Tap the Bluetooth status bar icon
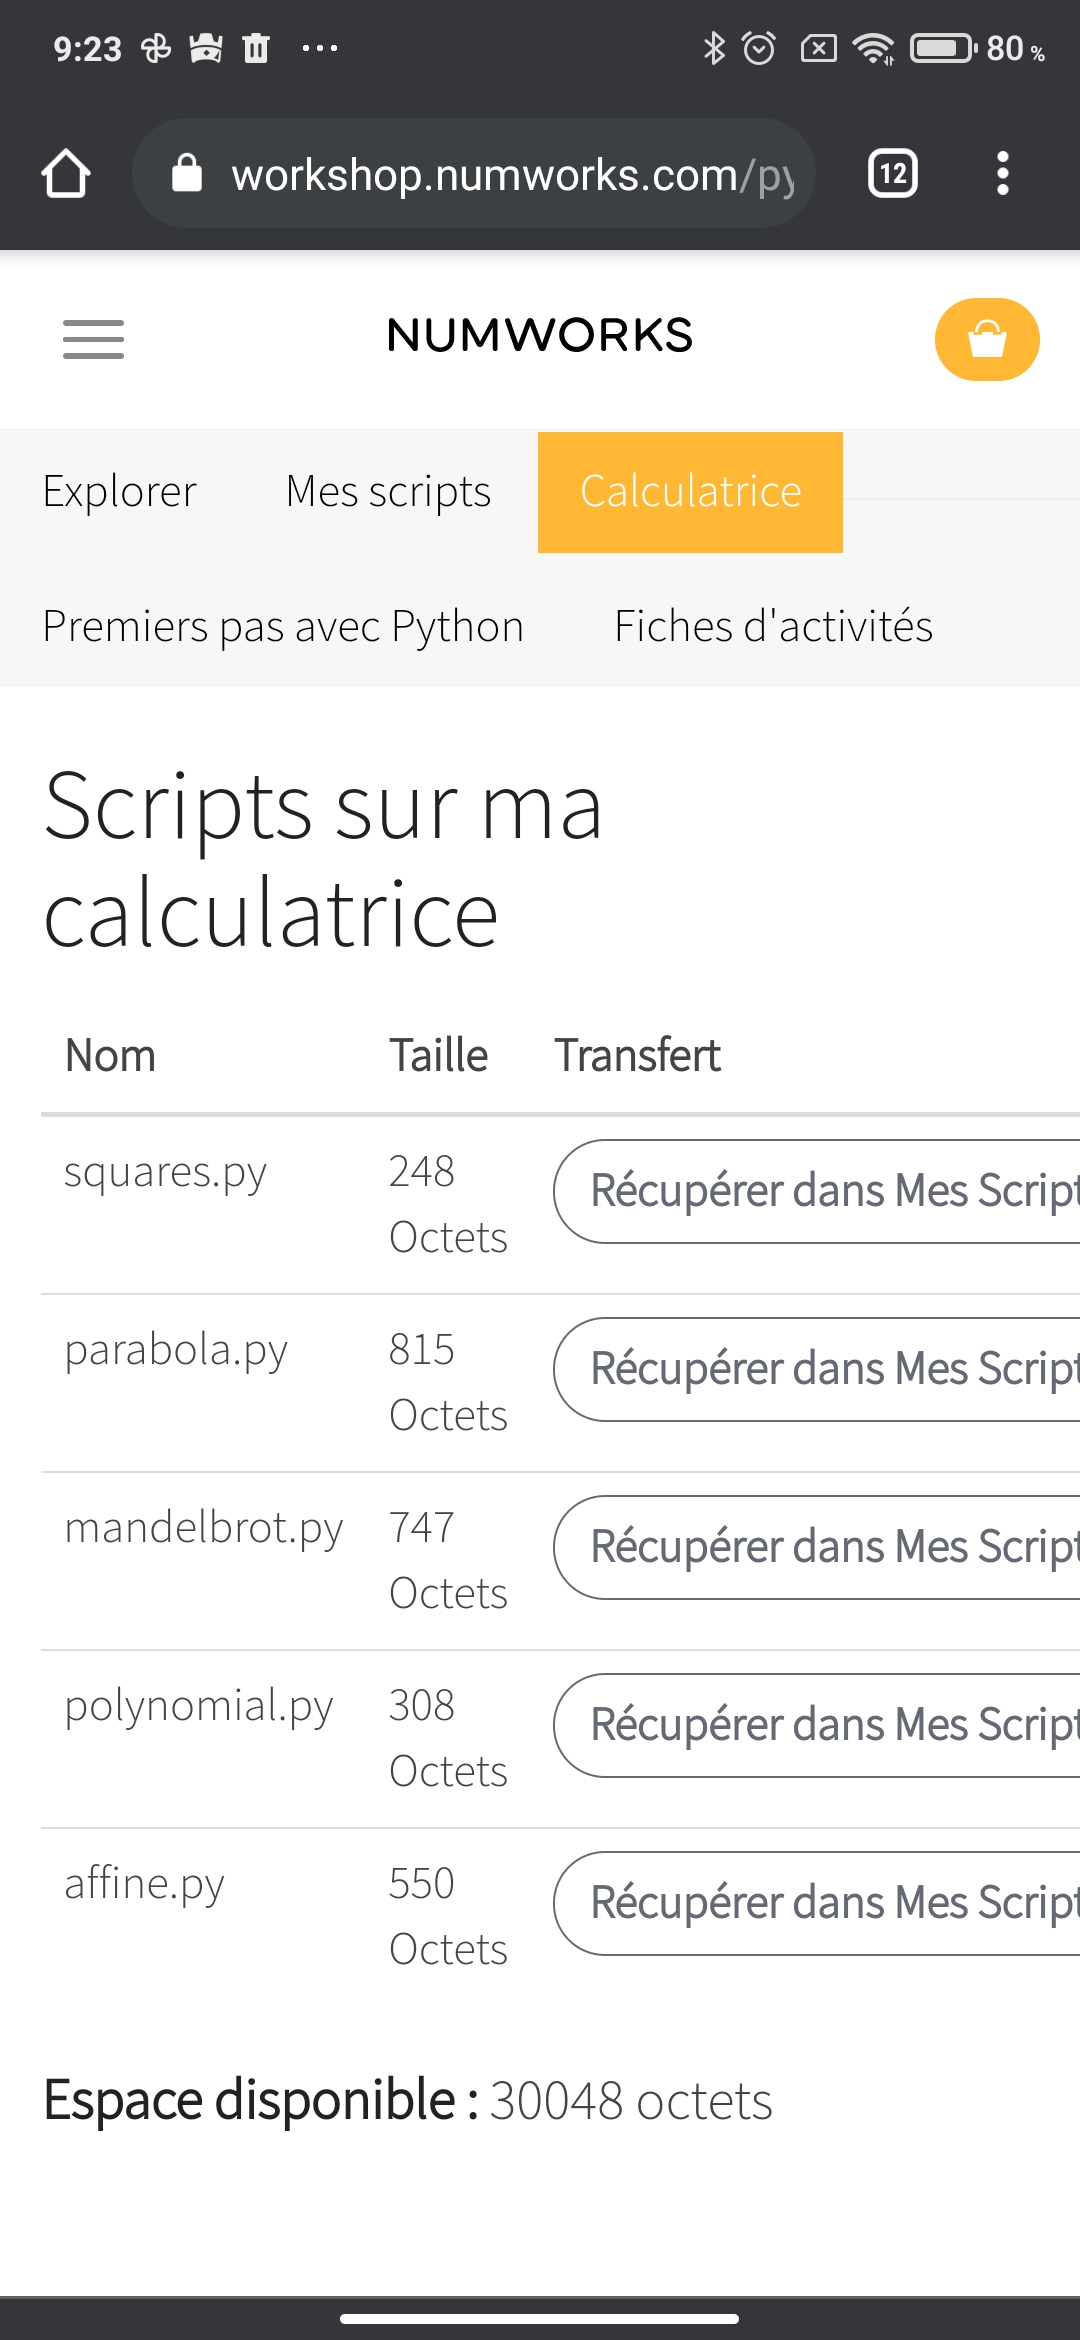Image resolution: width=1080 pixels, height=2340 pixels. point(714,48)
